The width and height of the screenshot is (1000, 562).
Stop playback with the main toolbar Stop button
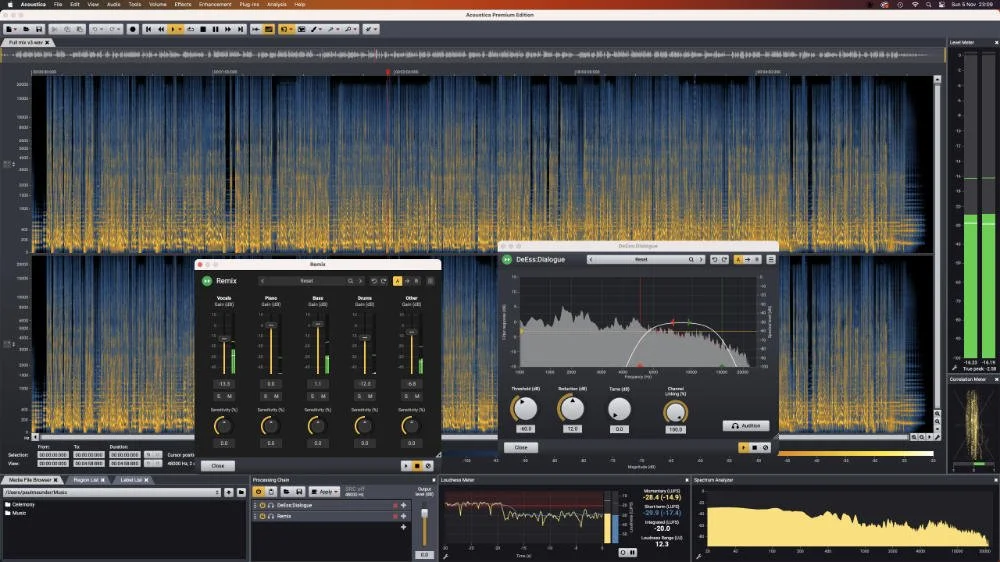click(203, 29)
